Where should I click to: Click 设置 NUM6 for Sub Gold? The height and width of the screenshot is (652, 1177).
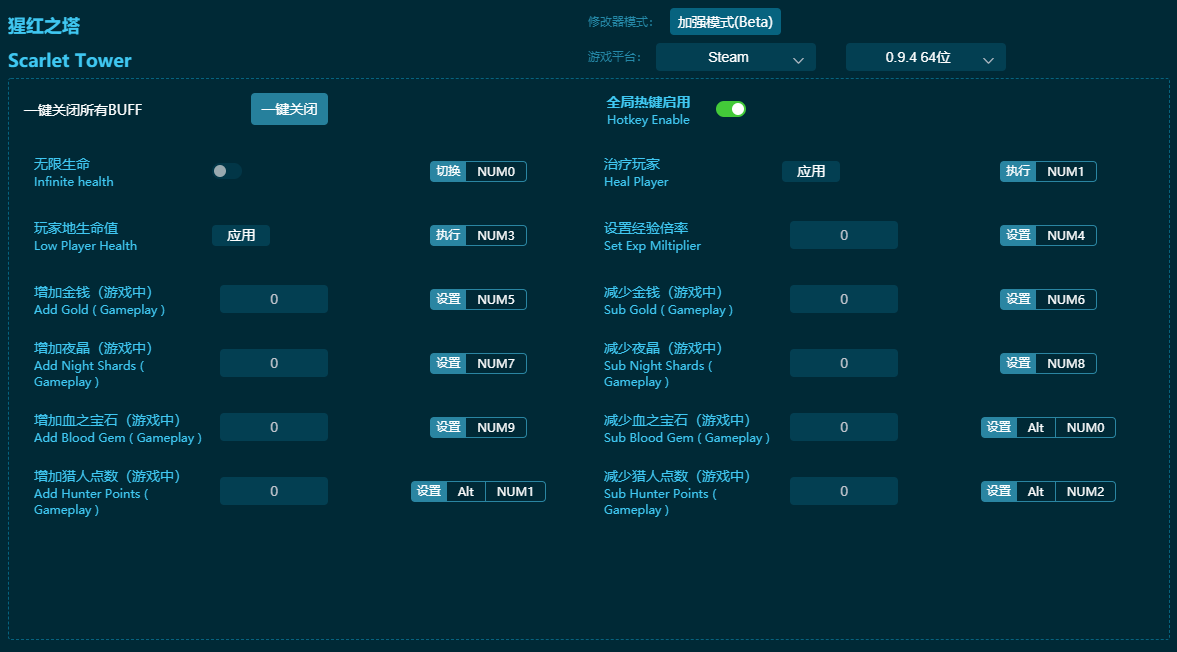(1048, 298)
